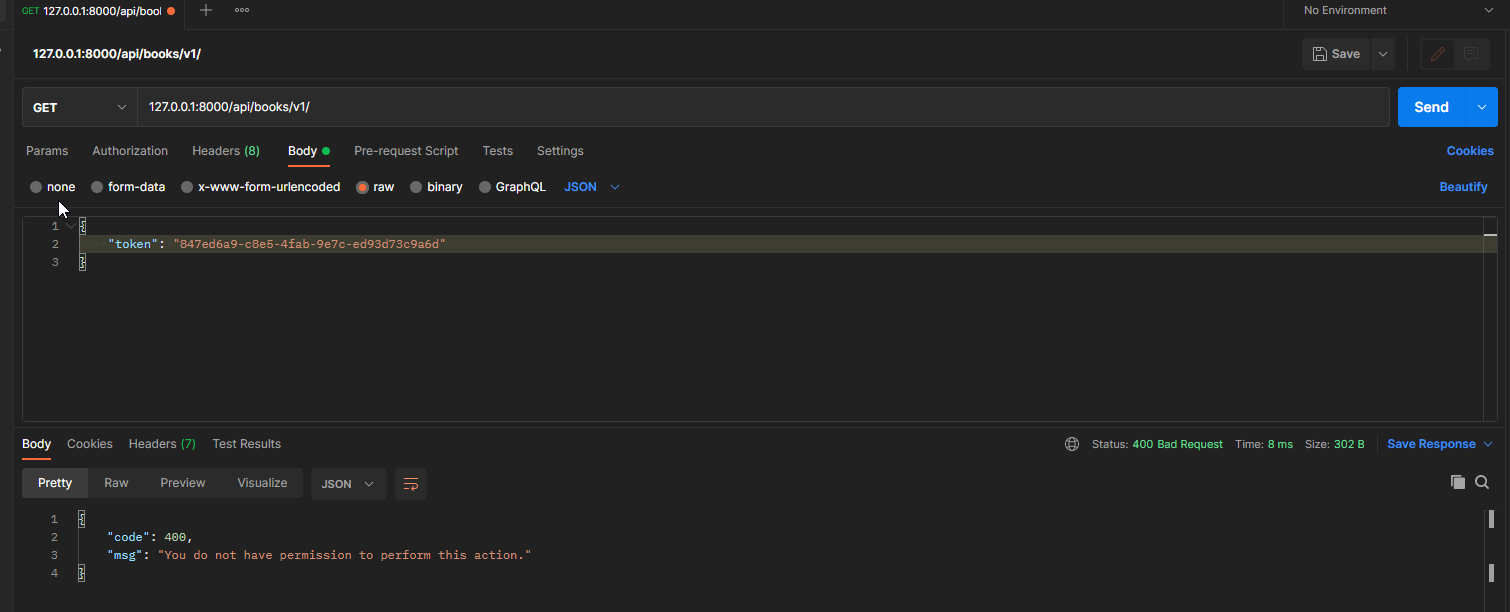The image size is (1510, 612).
Task: Switch to the Authorization tab
Action: [130, 151]
